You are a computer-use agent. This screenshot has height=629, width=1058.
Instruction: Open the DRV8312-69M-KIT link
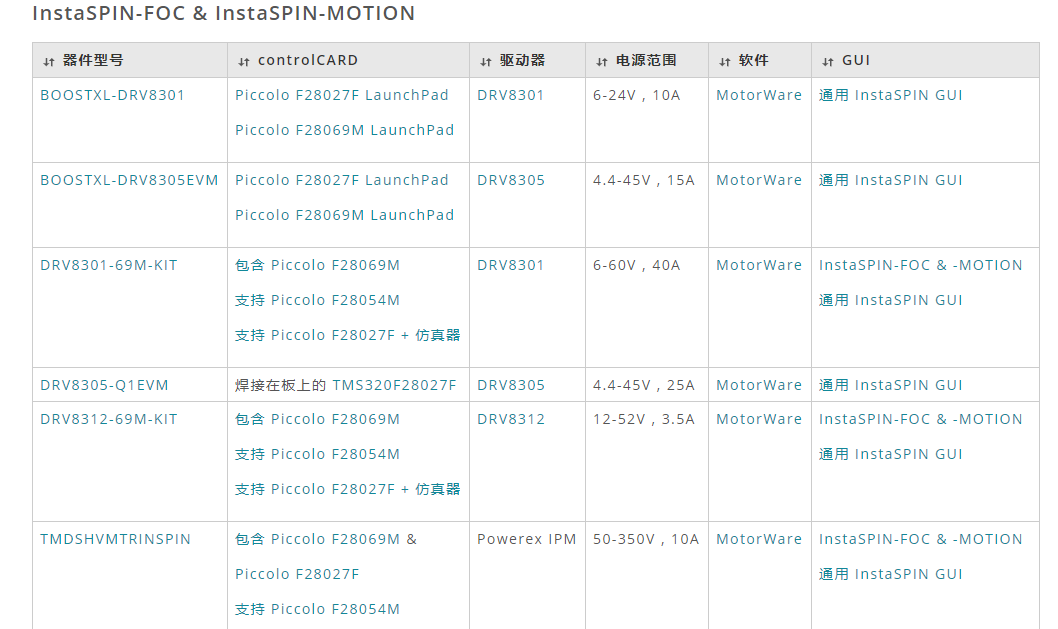109,419
